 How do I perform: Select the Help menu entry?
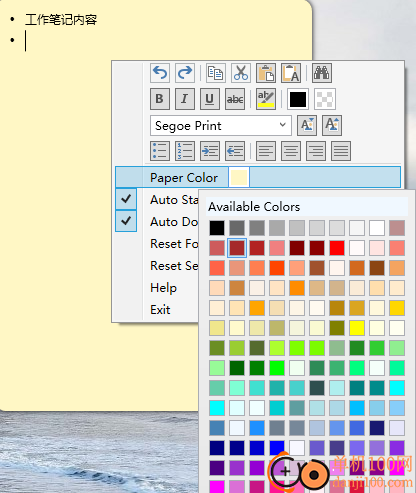click(163, 288)
